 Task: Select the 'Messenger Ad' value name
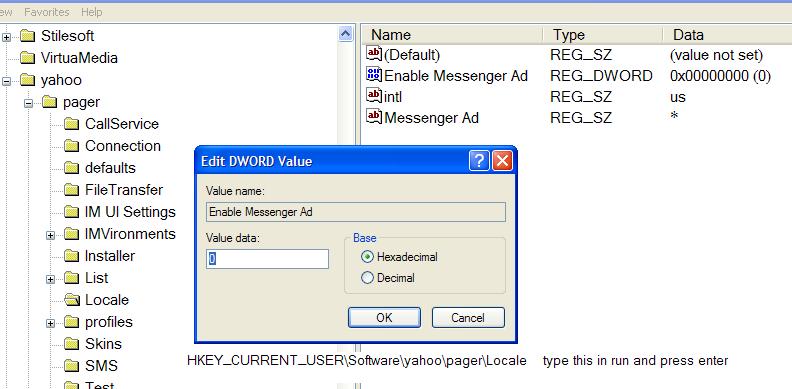coord(431,118)
